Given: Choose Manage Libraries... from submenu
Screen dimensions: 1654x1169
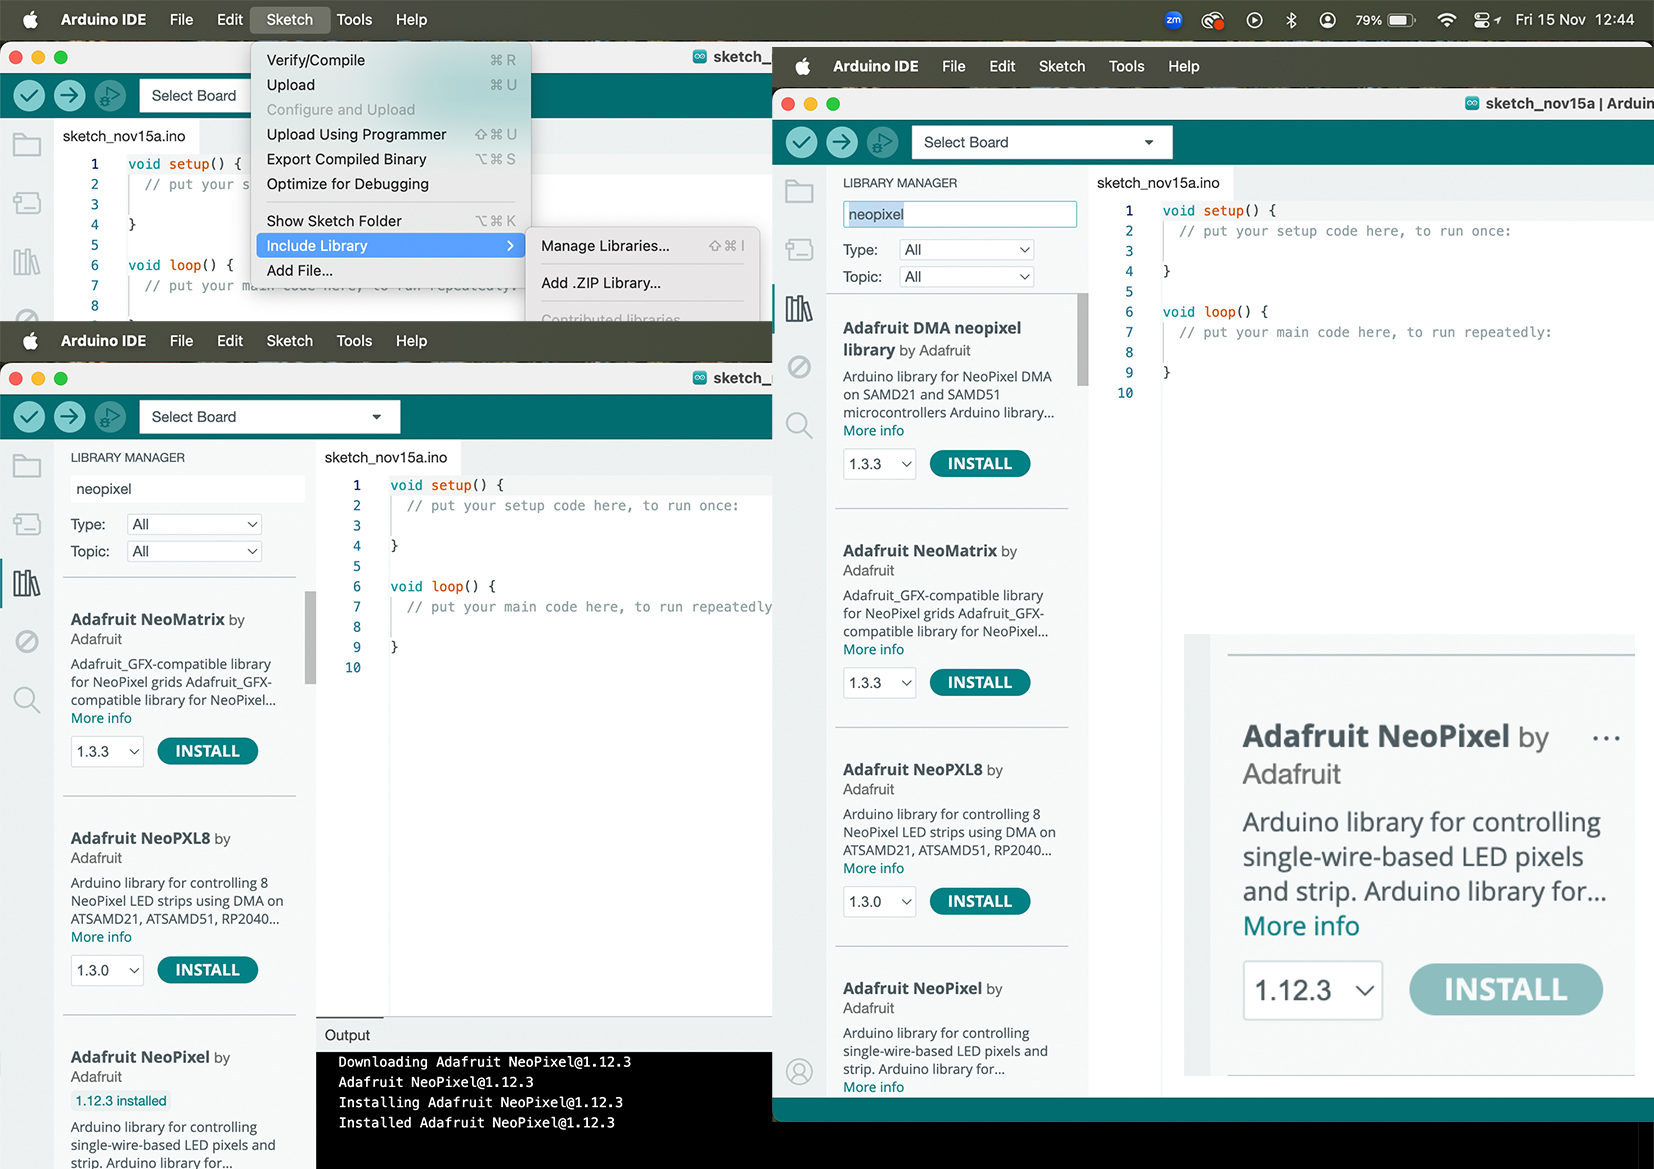Looking at the screenshot, I should coord(642,246).
